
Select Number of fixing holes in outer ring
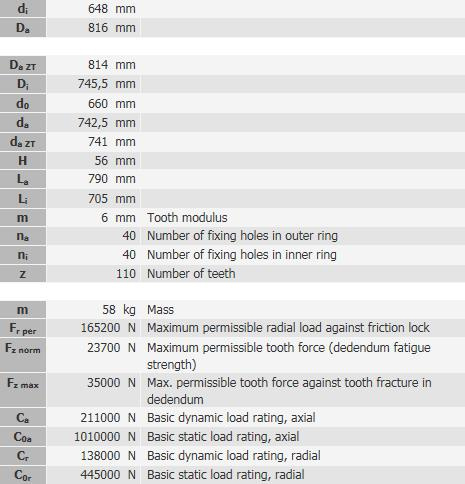(242, 236)
